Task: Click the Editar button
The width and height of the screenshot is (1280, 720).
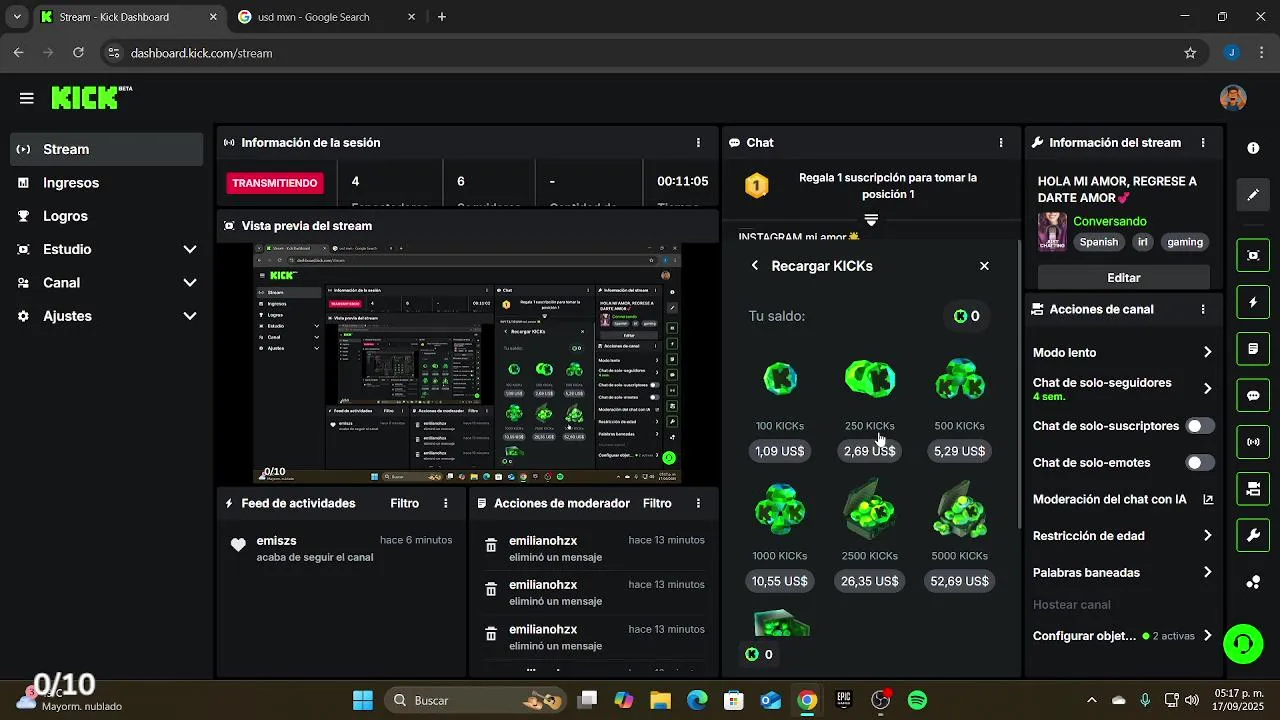Action: (1124, 277)
